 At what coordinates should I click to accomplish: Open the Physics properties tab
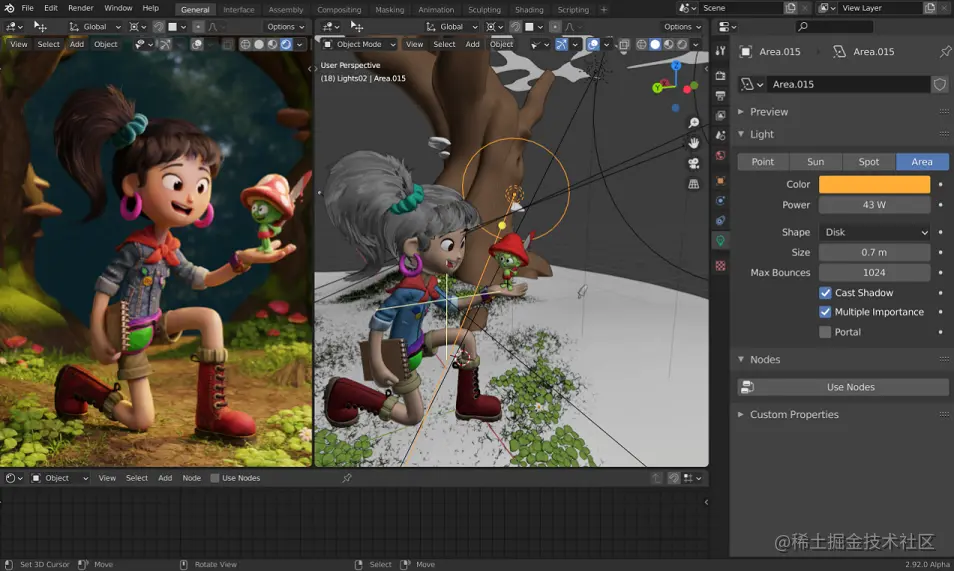coord(720,201)
